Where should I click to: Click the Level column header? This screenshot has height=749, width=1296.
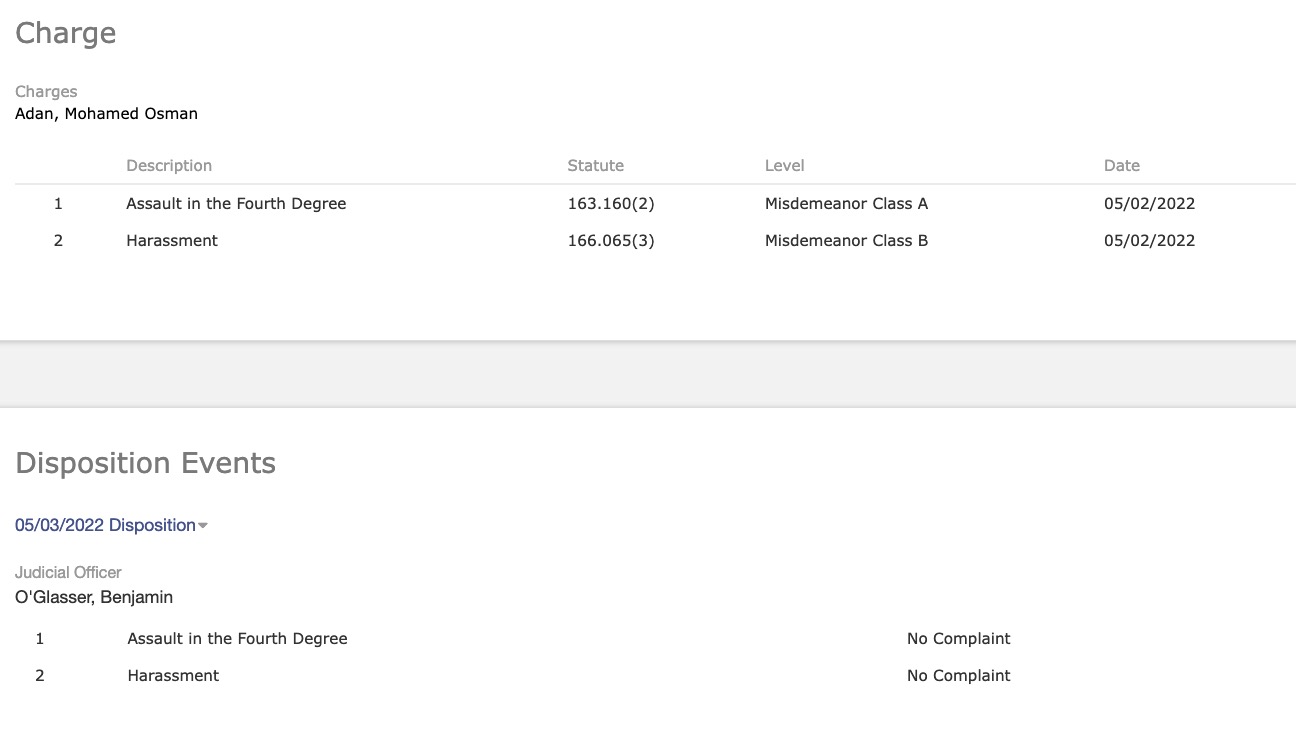tap(784, 166)
